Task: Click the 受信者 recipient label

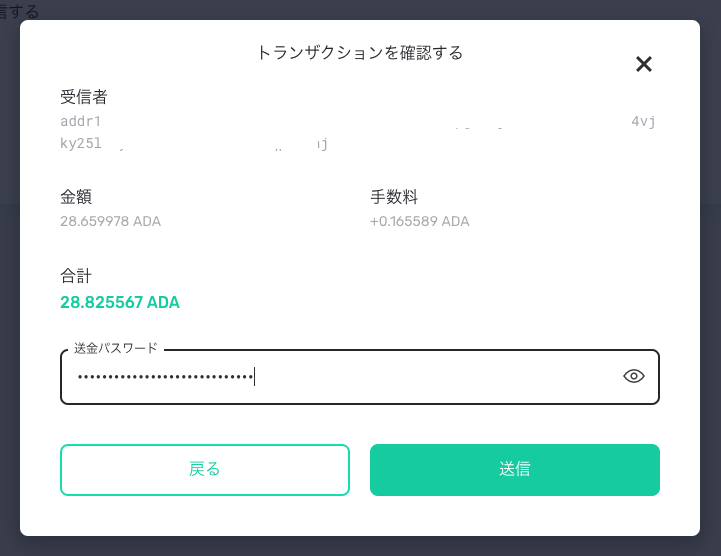Action: (84, 97)
